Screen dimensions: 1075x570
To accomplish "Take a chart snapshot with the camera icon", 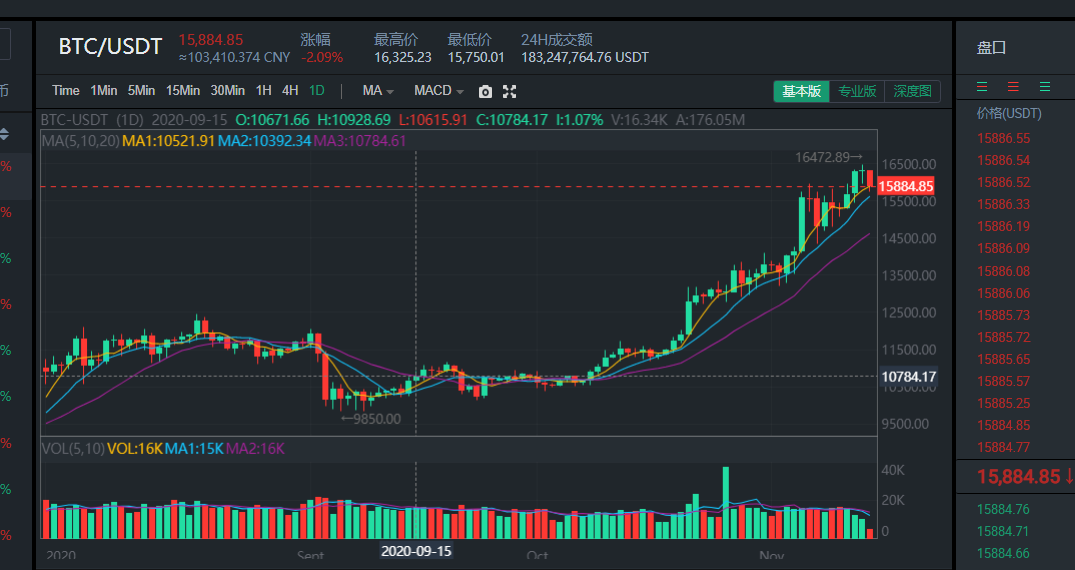I will click(x=485, y=91).
